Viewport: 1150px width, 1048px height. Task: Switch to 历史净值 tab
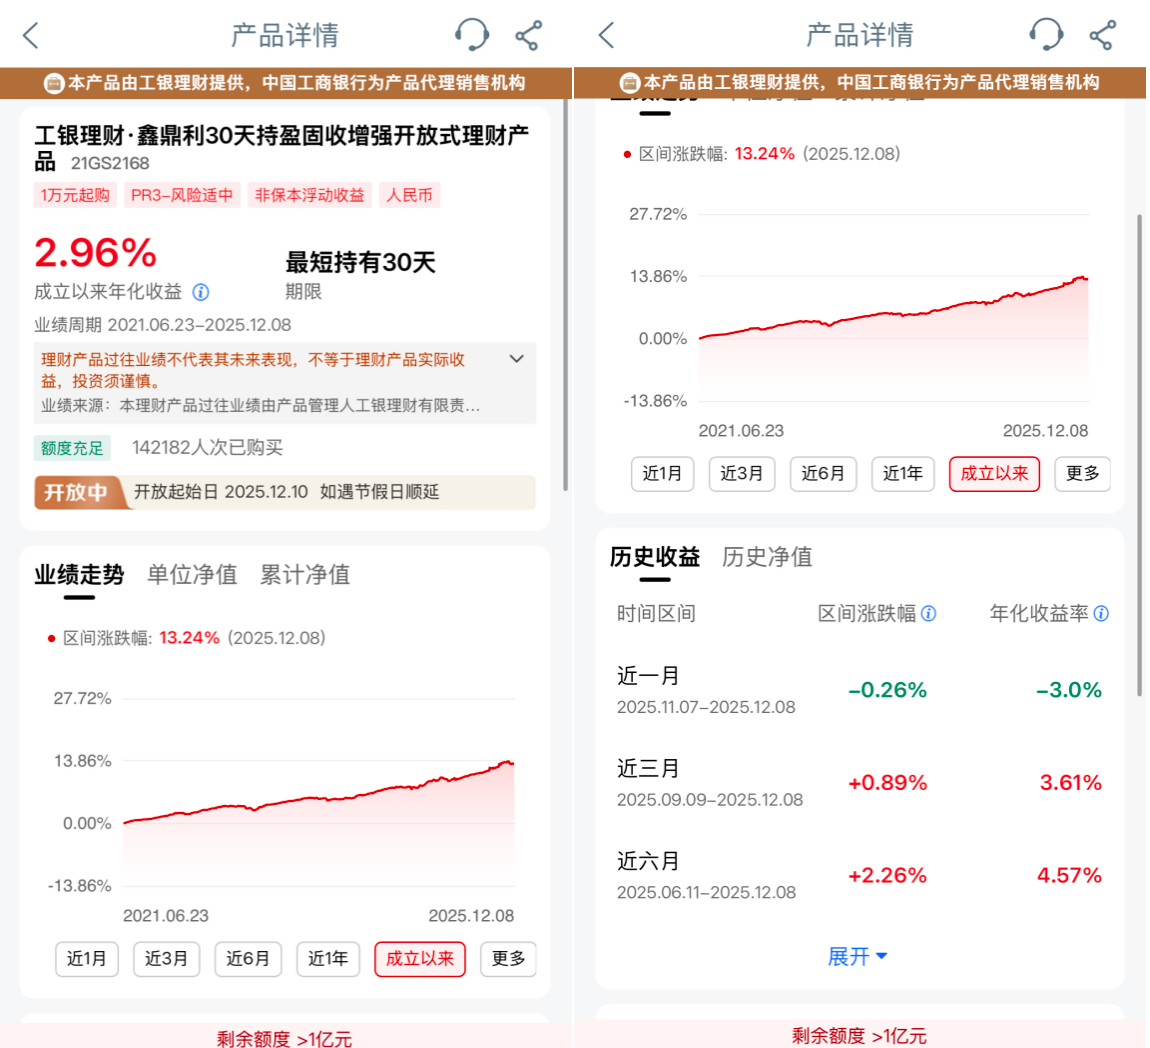pos(767,557)
